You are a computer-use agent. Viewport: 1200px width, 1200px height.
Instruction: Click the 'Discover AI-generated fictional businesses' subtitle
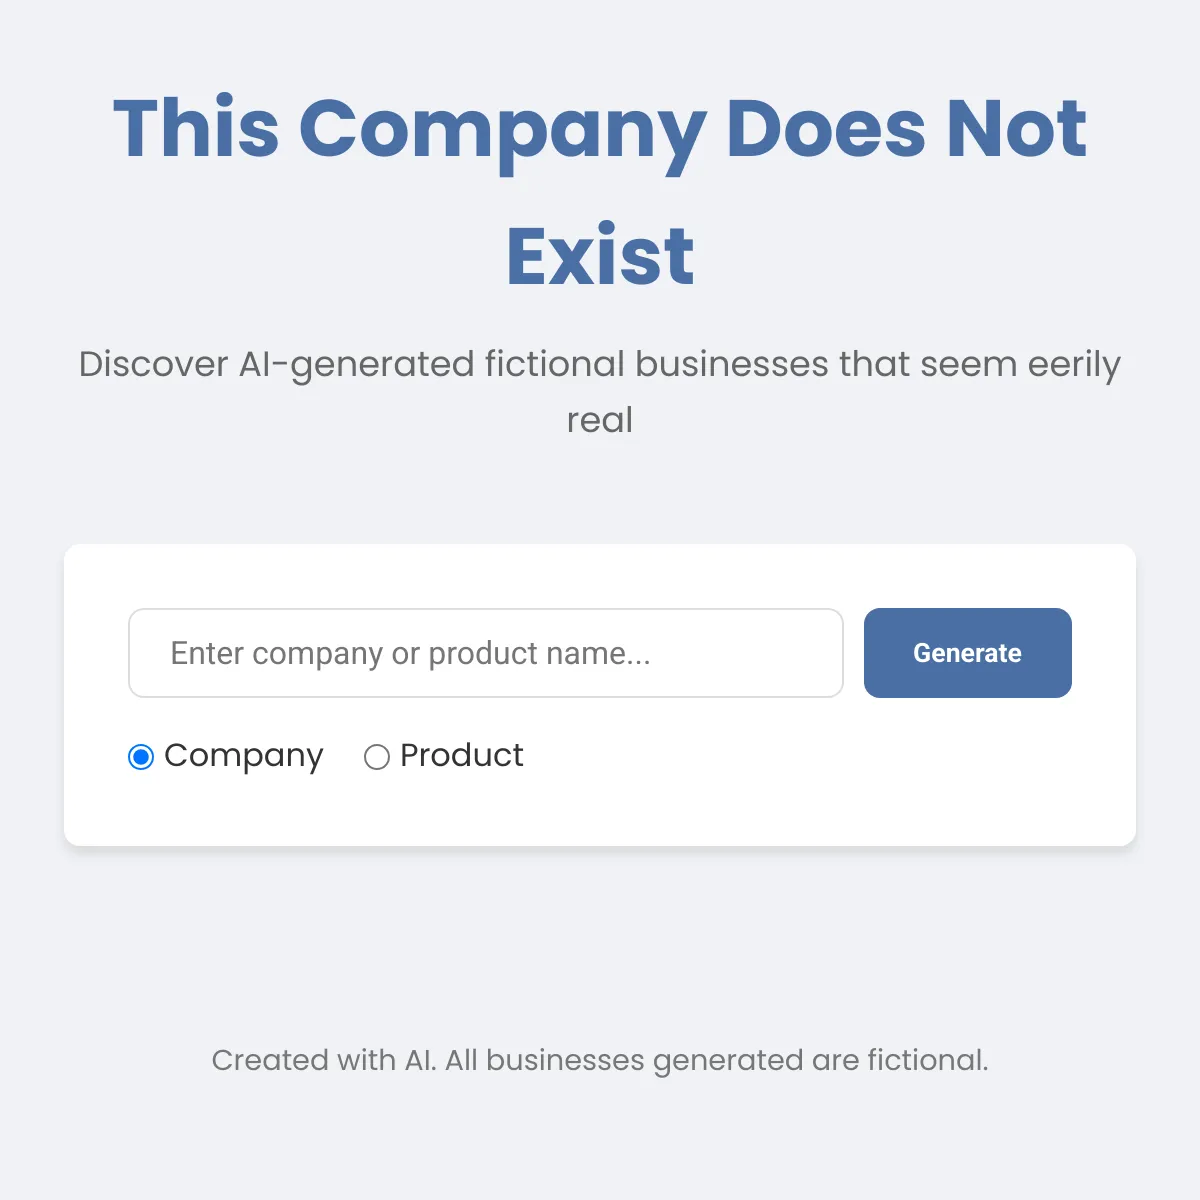[600, 392]
